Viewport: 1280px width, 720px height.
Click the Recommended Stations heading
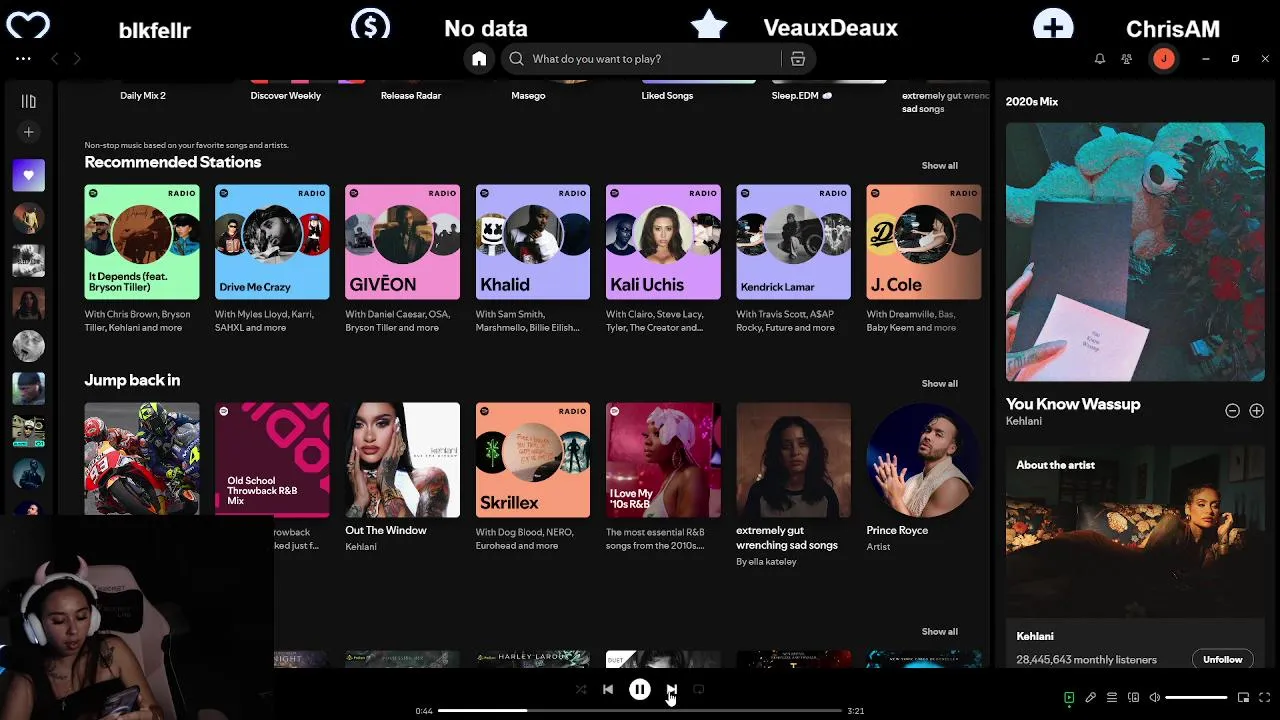(173, 162)
